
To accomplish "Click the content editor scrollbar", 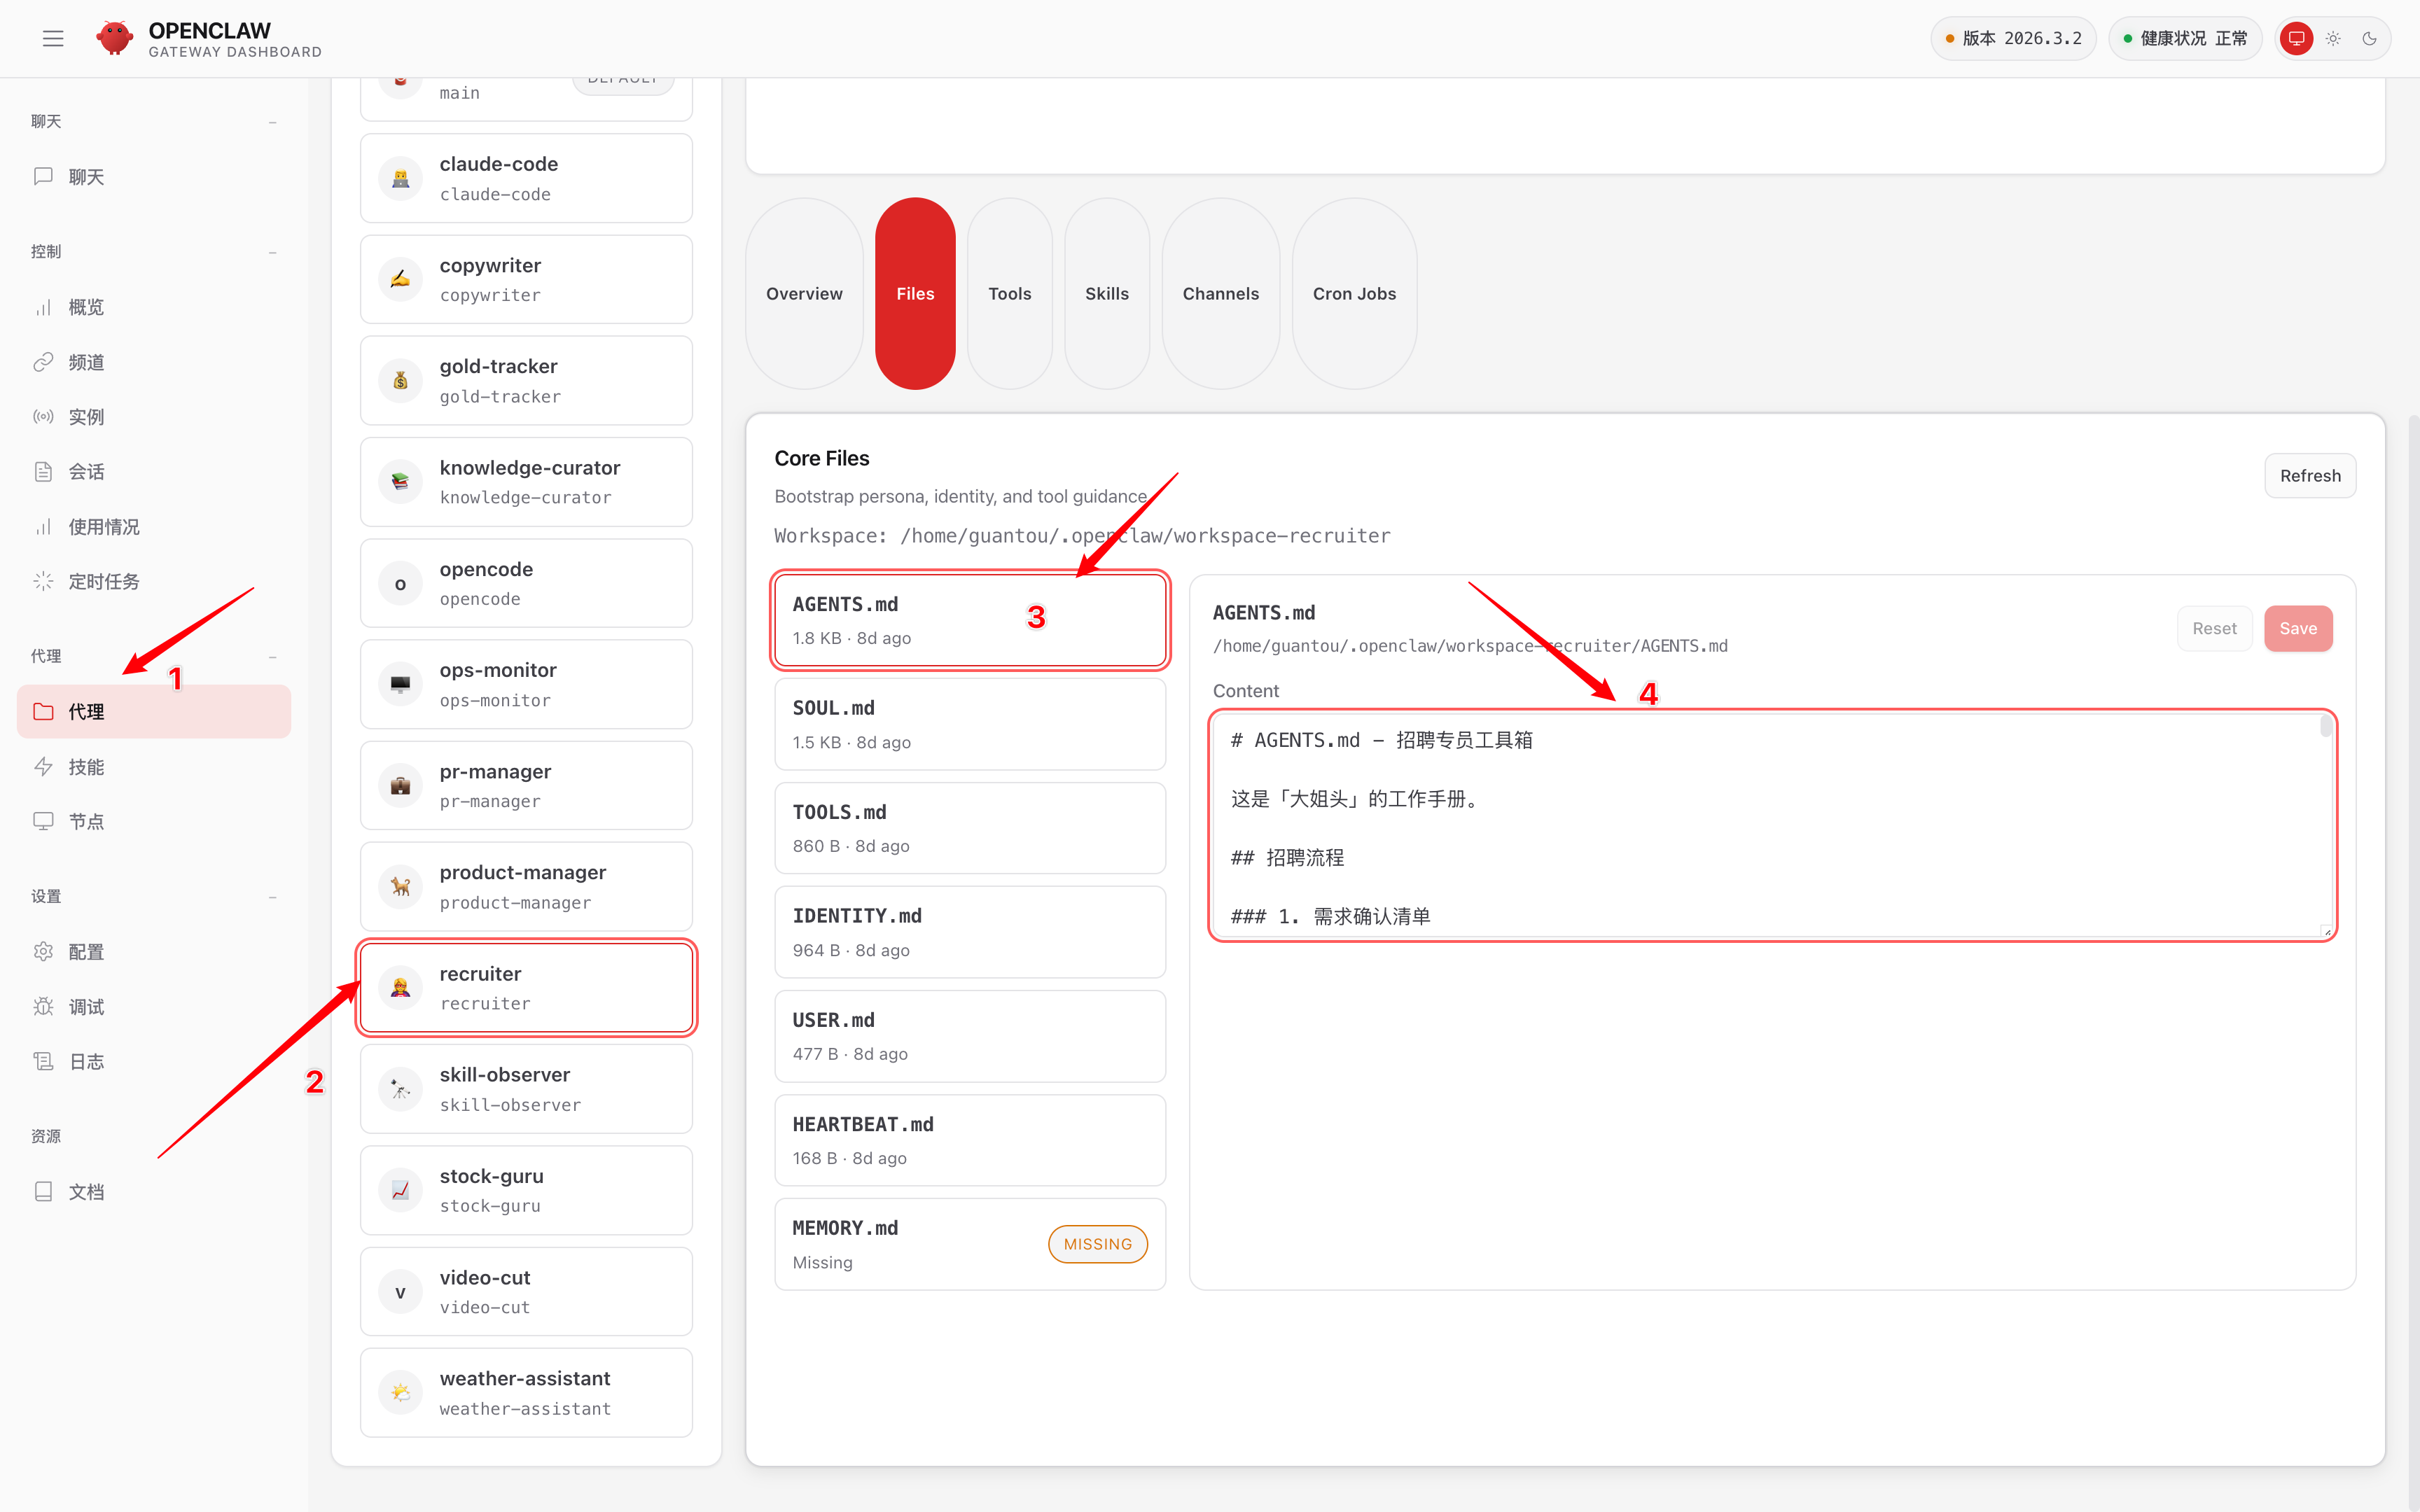I will [x=2326, y=726].
